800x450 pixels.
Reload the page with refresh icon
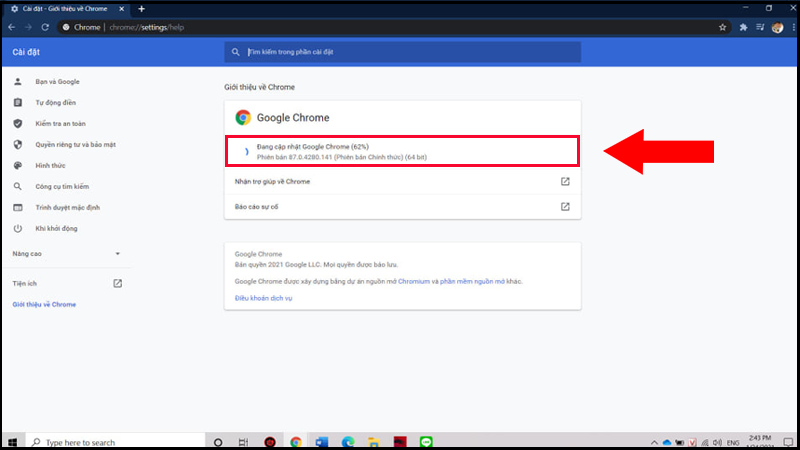tap(45, 28)
